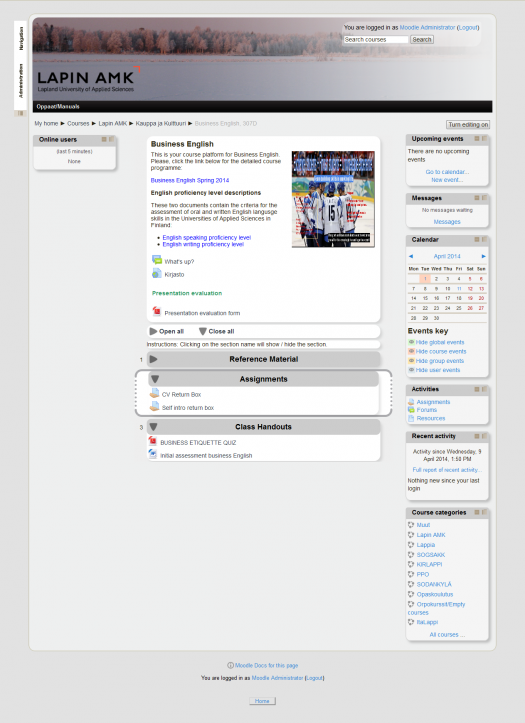The width and height of the screenshot is (525, 723).
Task: Click the SODANKYLÄ category icon
Action: tap(411, 584)
